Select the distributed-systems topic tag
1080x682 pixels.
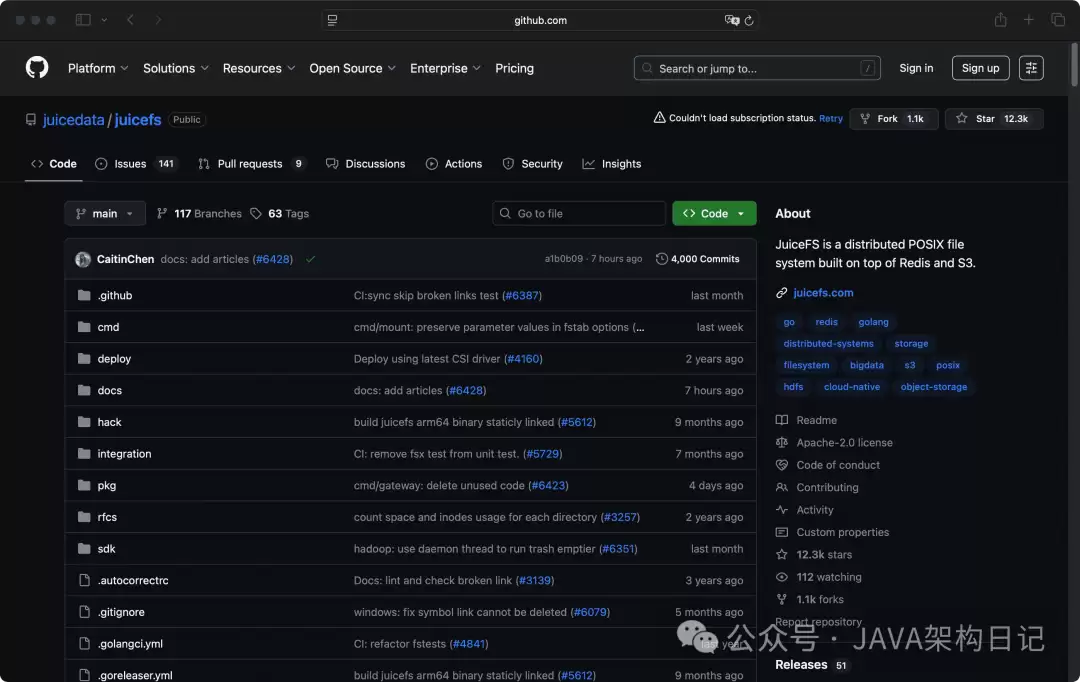click(828, 344)
